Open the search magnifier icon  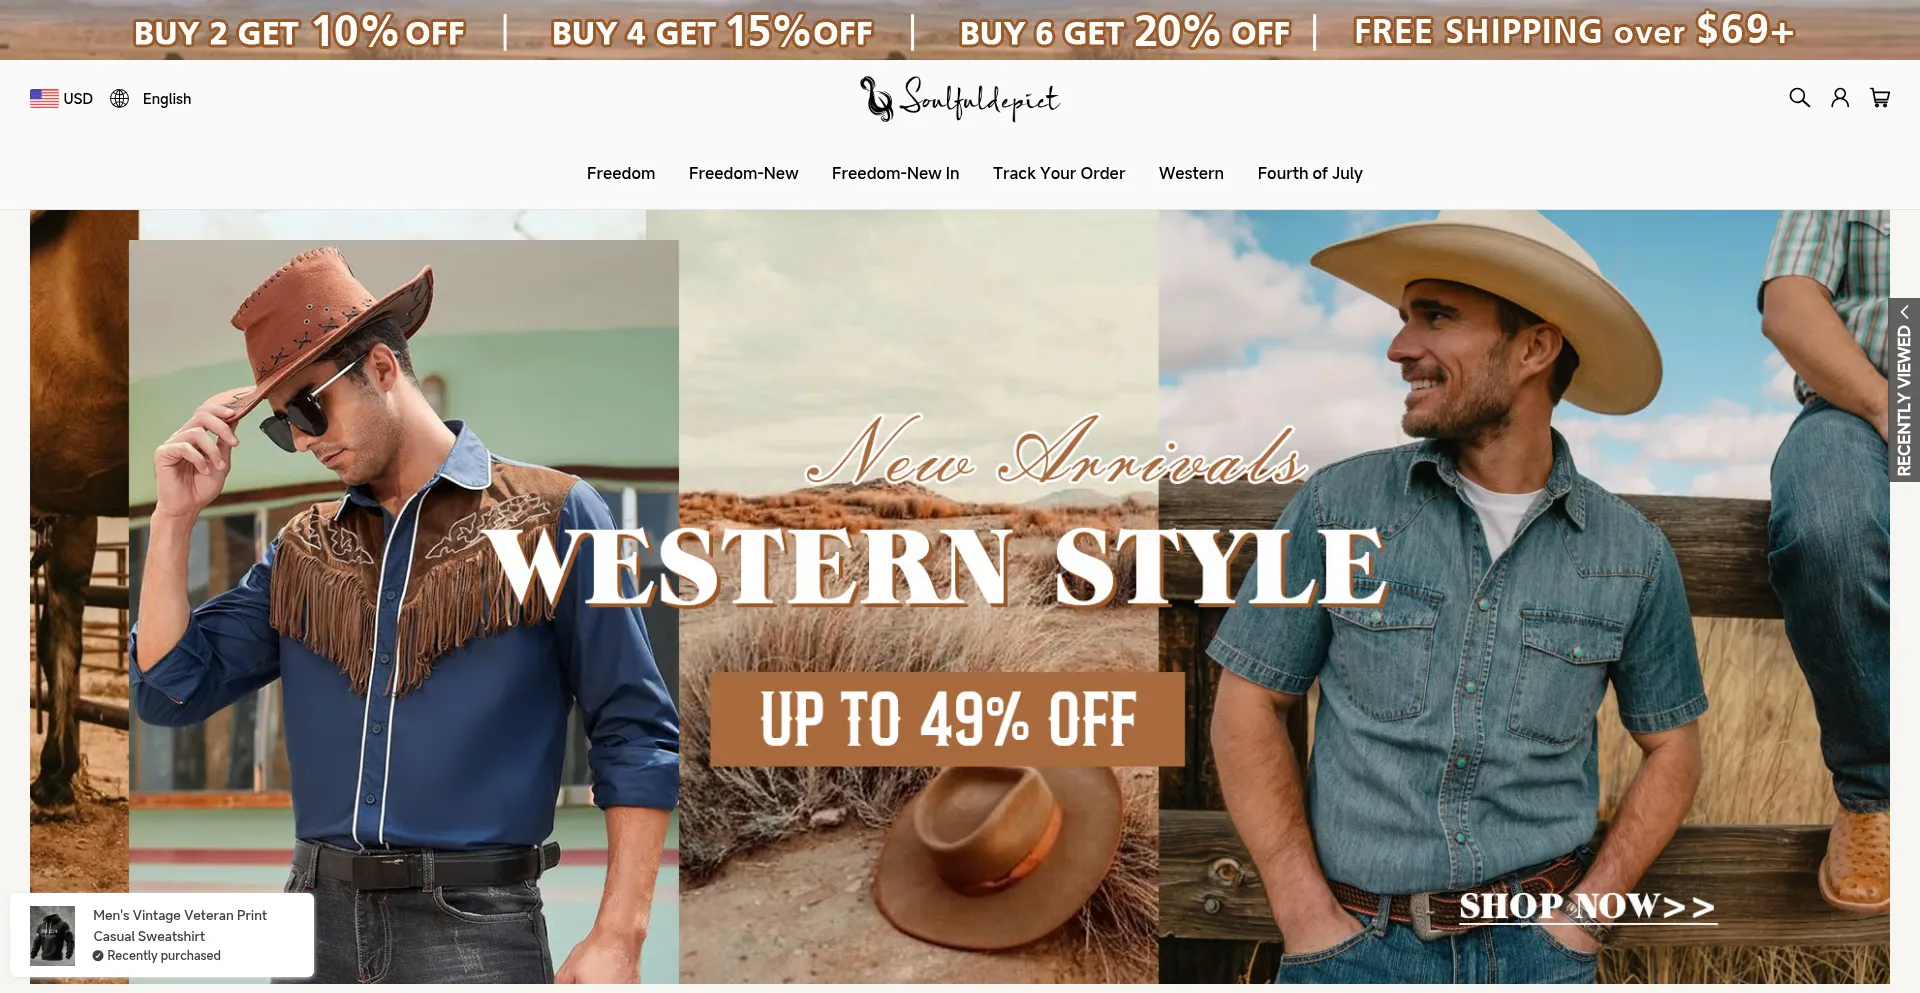(x=1799, y=98)
